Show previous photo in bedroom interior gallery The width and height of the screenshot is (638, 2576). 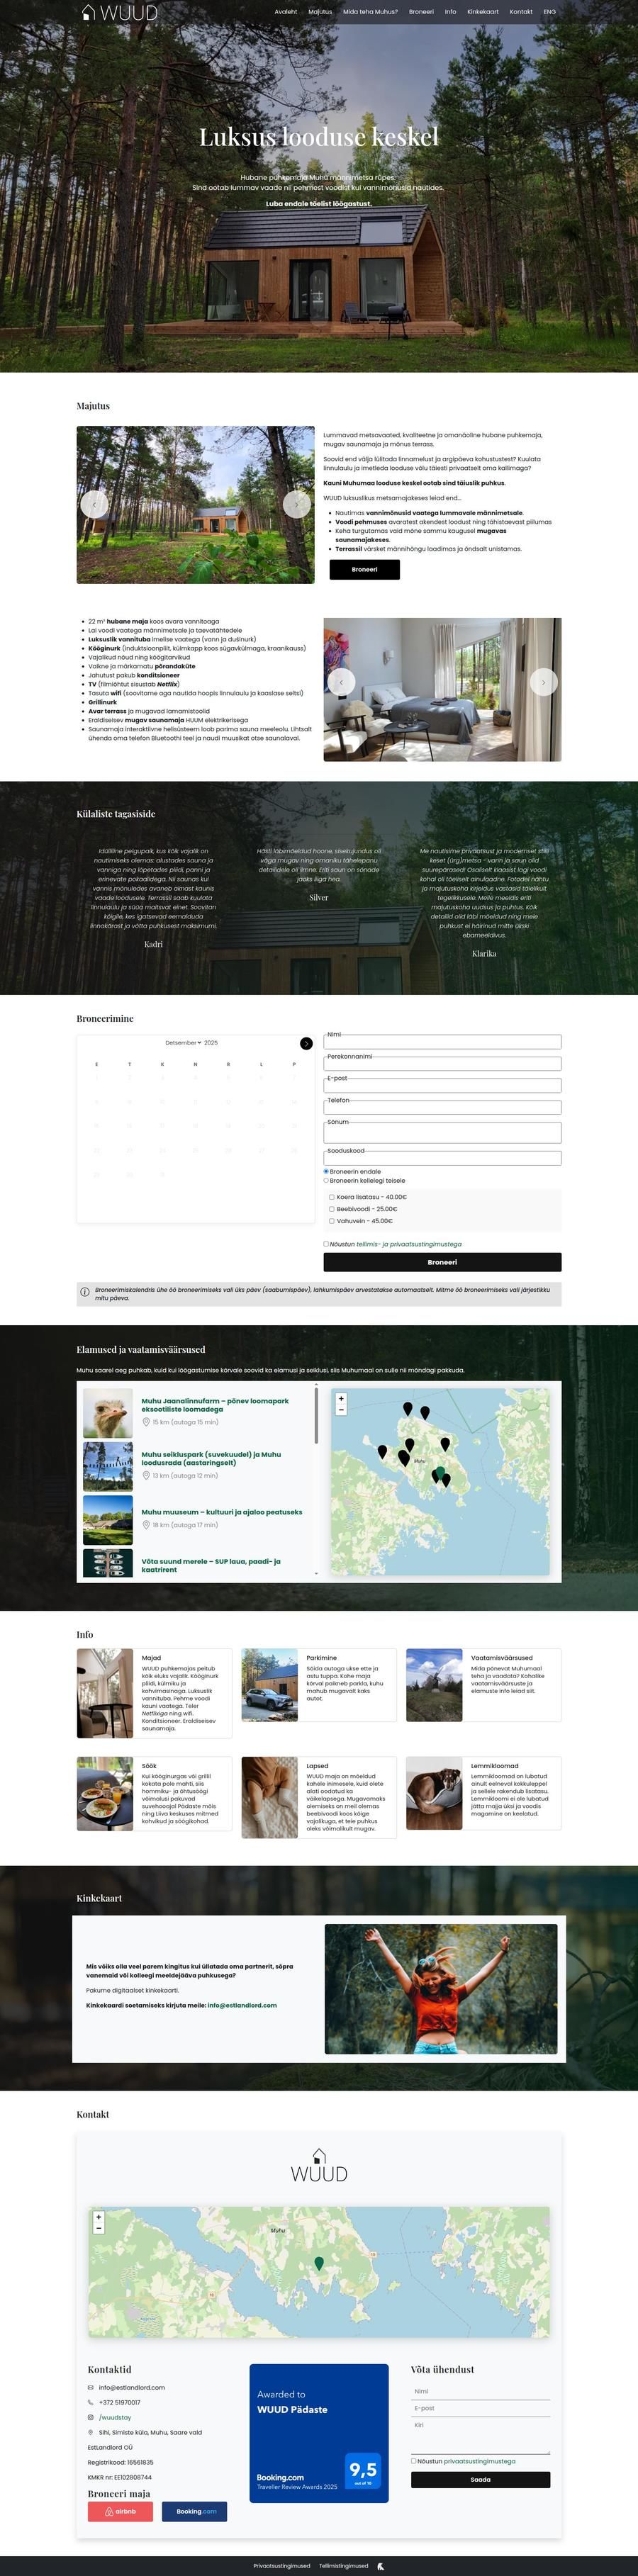pos(342,681)
